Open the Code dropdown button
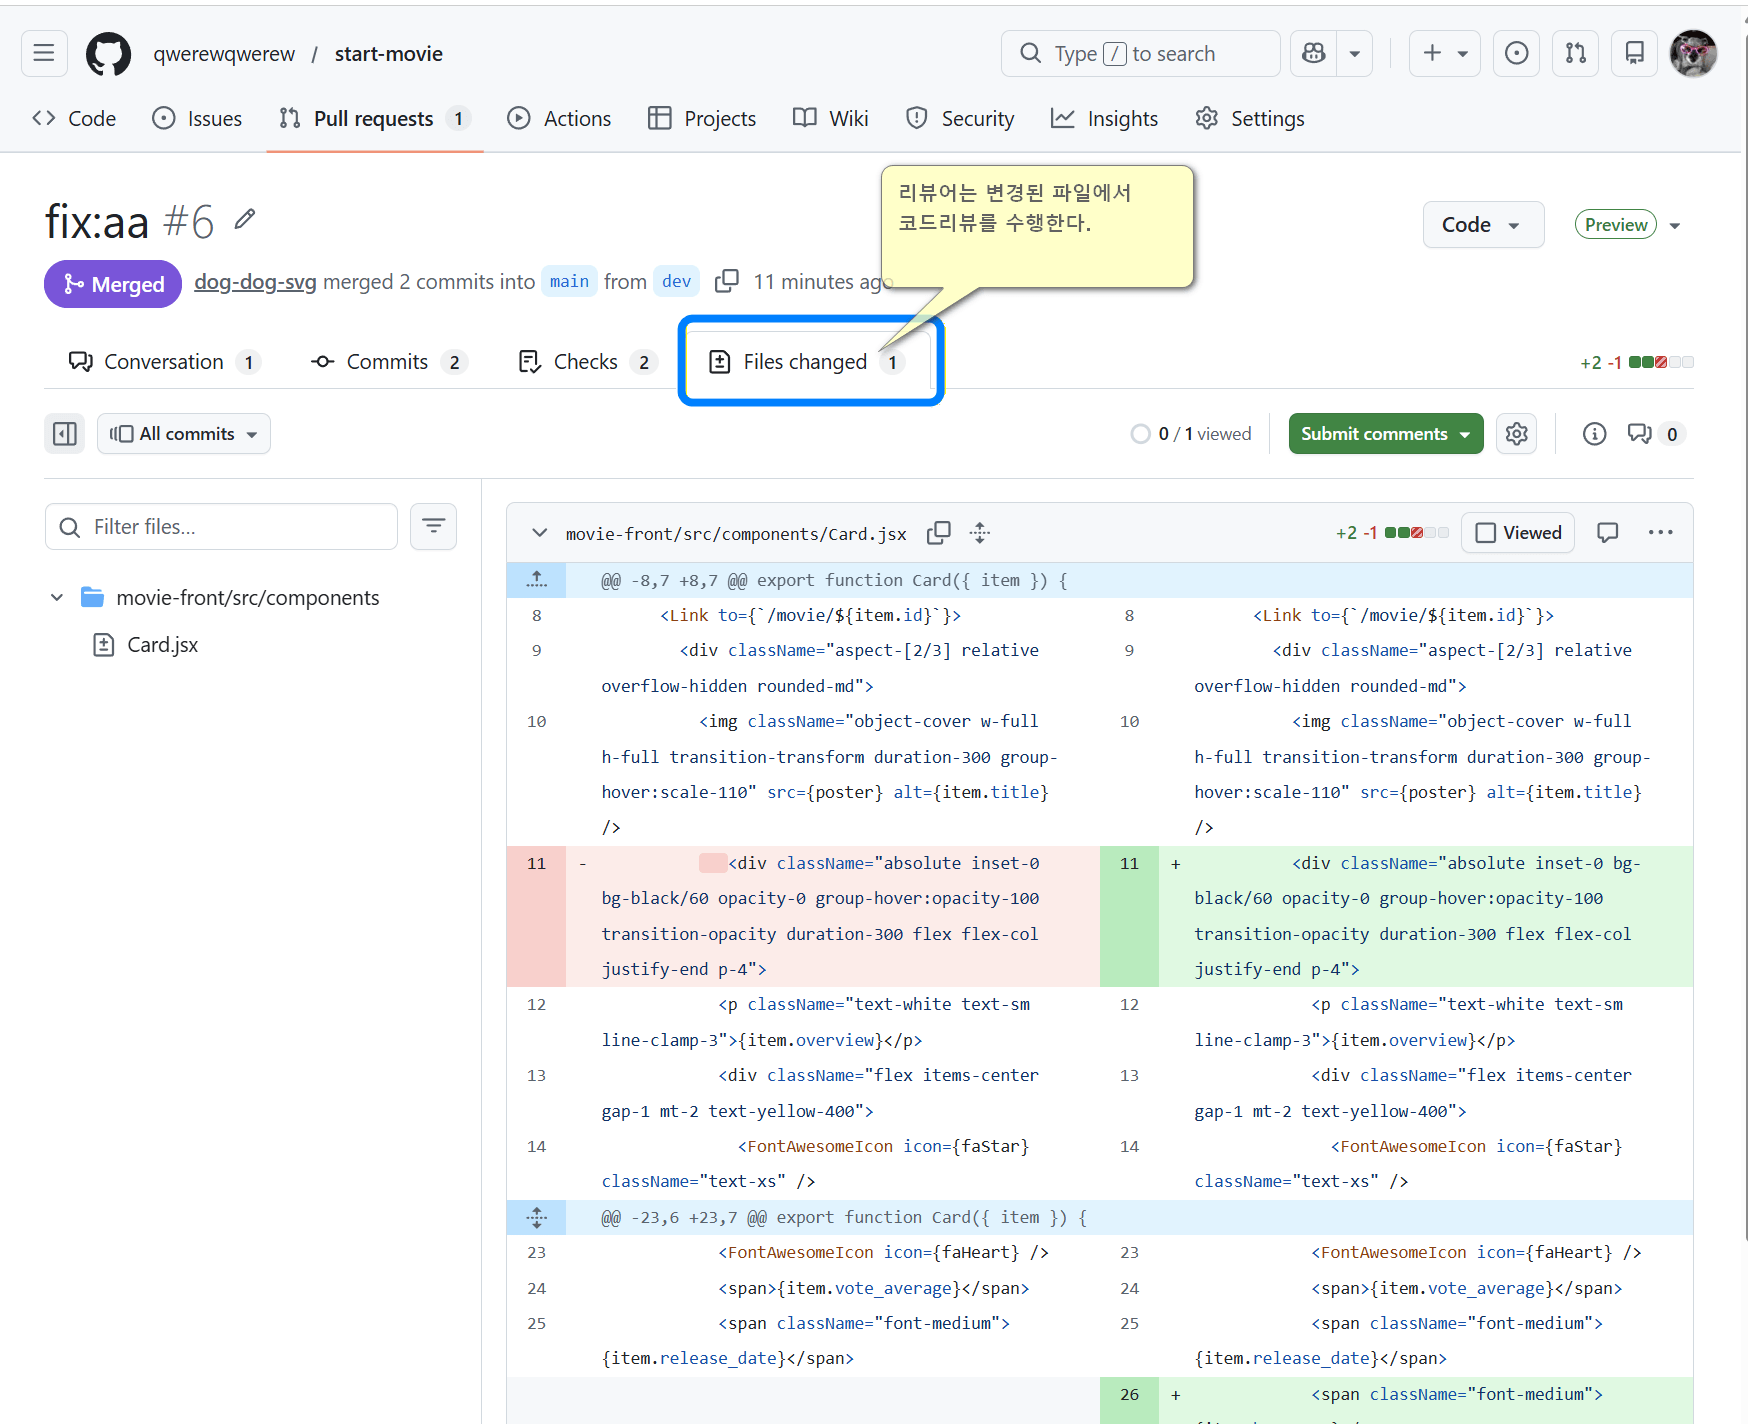This screenshot has width=1748, height=1424. click(1482, 225)
